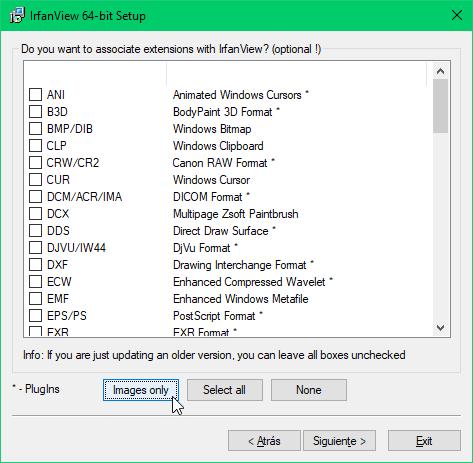Tick the CRW/CR2 checkbox

(x=35, y=162)
